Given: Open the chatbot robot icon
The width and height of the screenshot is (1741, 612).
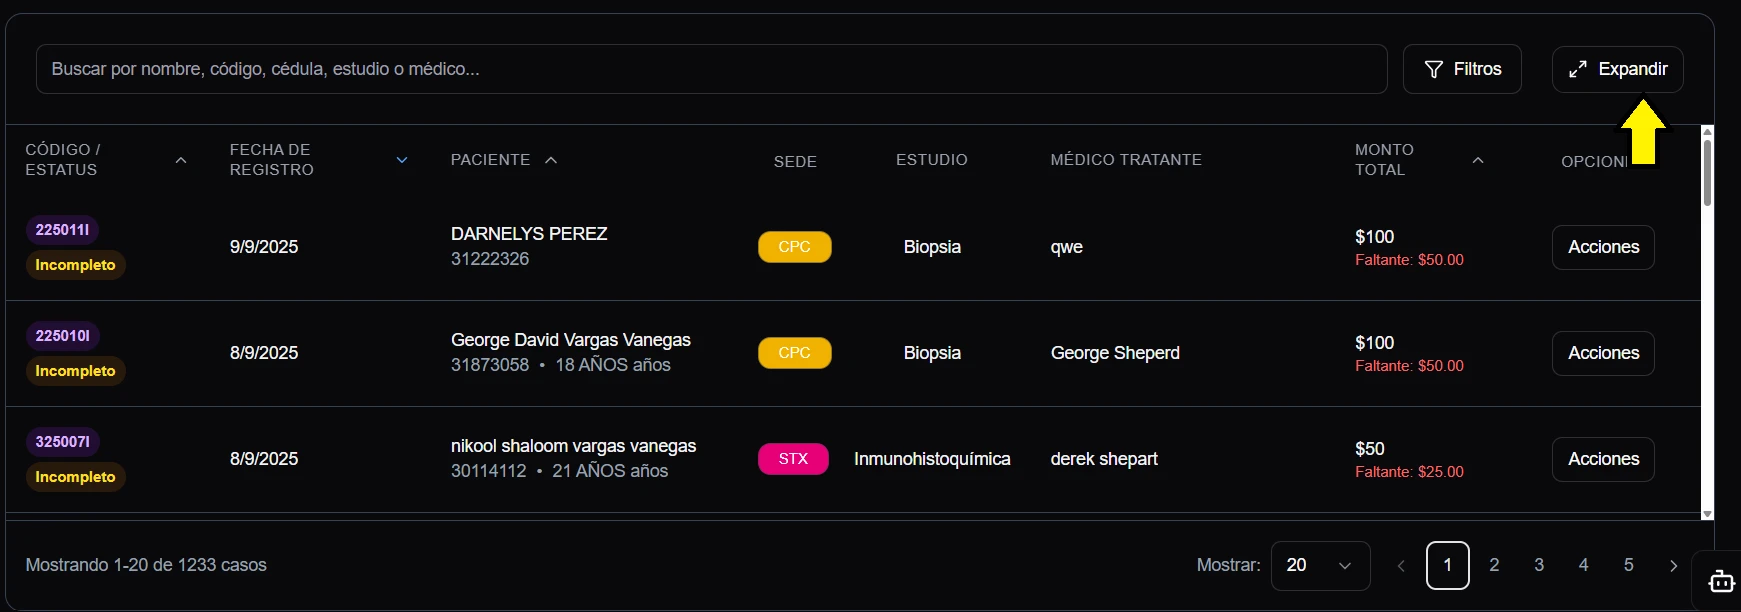Looking at the screenshot, I should click(x=1721, y=581).
